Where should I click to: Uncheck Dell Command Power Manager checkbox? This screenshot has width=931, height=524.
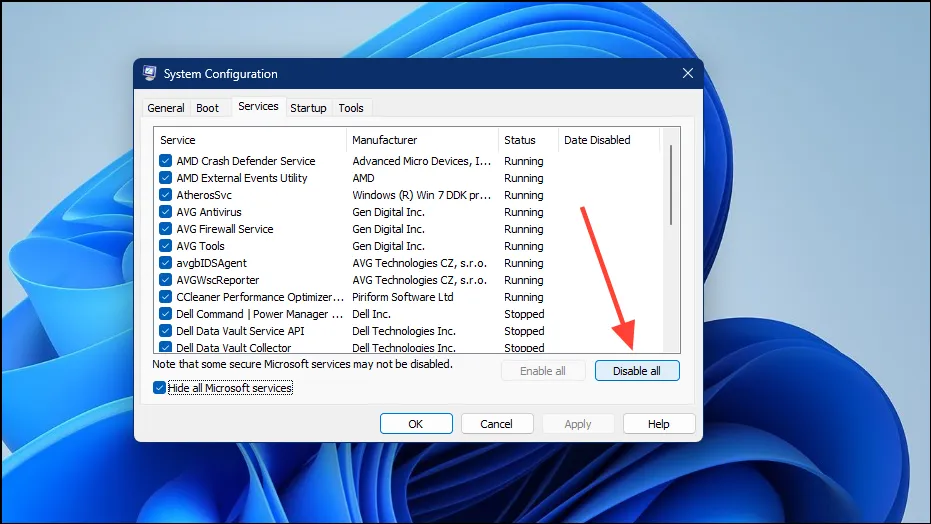[x=166, y=314]
